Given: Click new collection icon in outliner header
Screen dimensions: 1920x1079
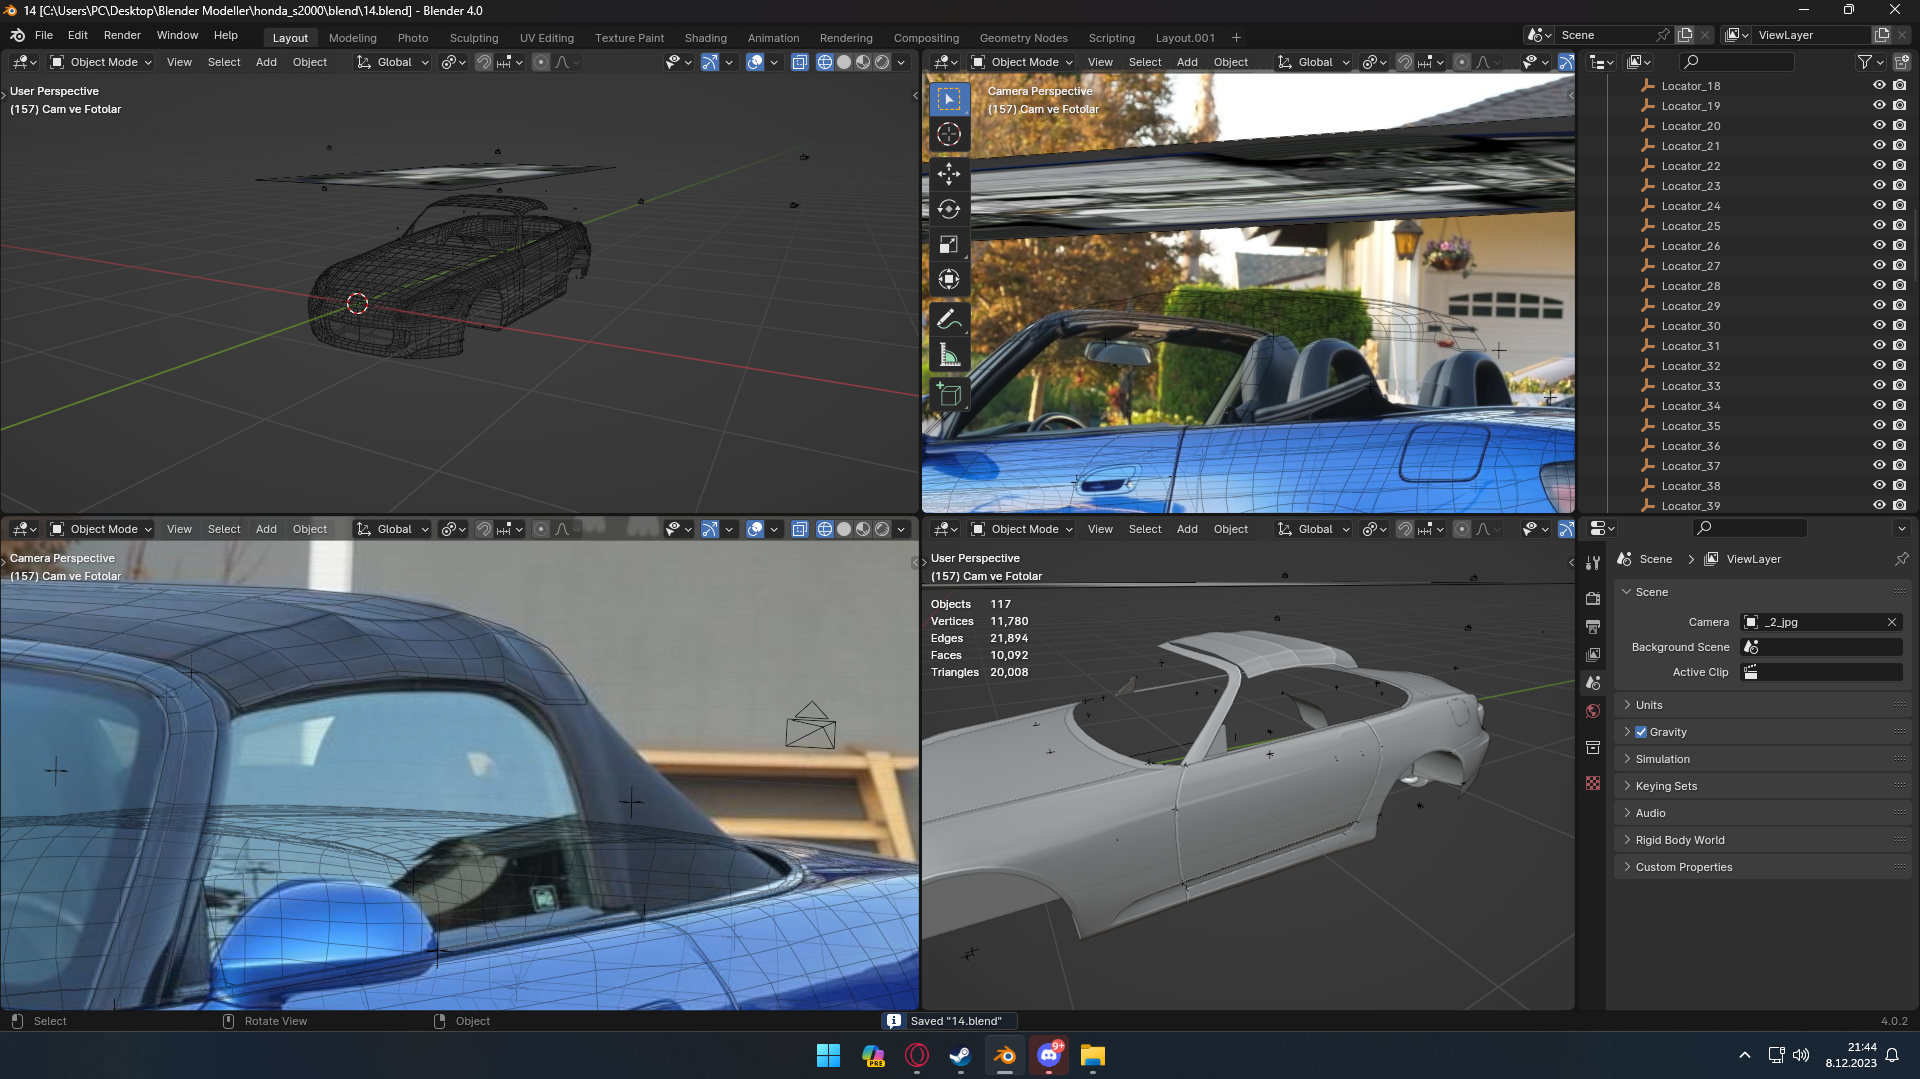Looking at the screenshot, I should (x=1901, y=62).
